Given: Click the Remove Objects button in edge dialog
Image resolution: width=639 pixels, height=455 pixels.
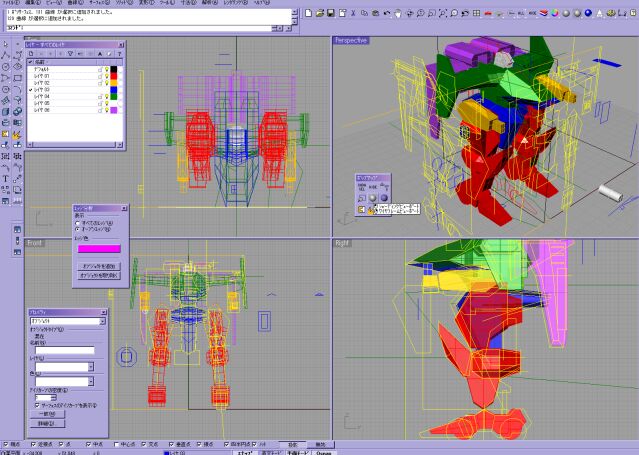Looking at the screenshot, I should (x=99, y=276).
